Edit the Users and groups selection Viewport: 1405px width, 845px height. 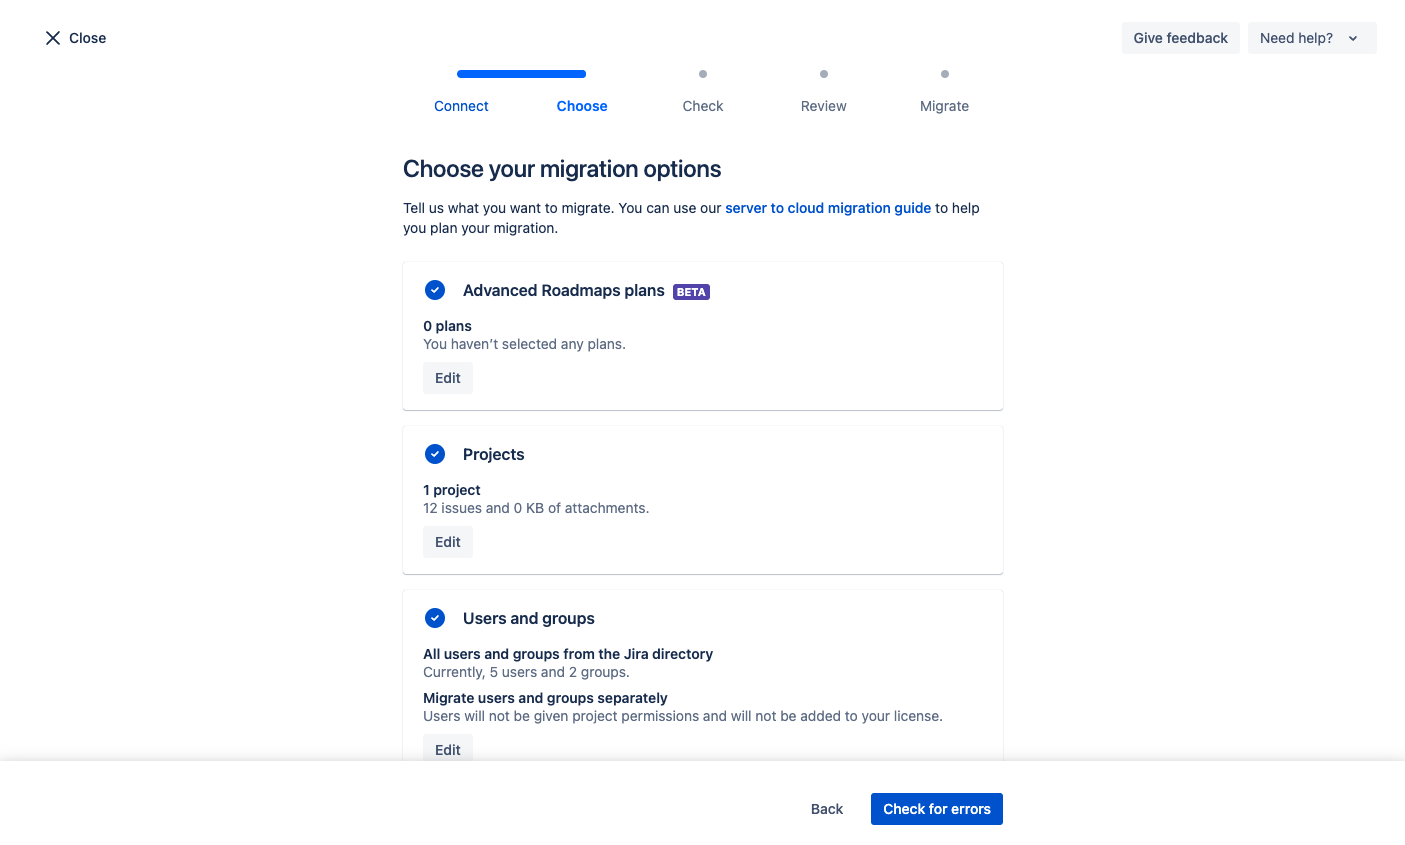448,749
